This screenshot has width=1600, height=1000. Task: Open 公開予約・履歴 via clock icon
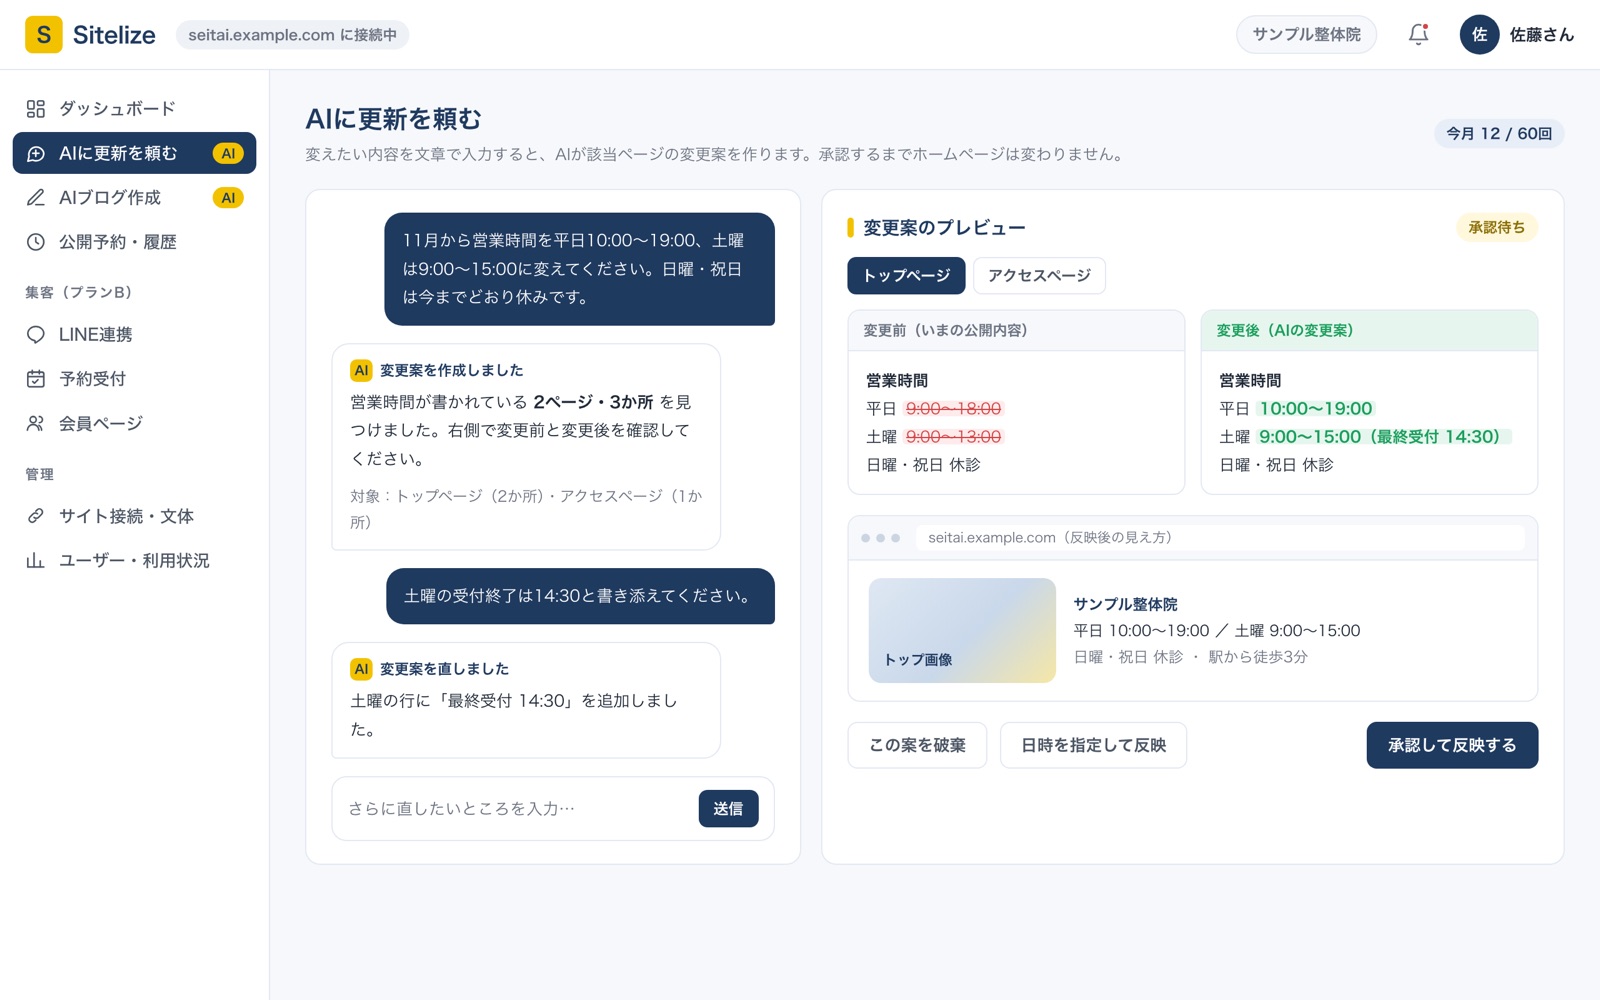click(36, 242)
